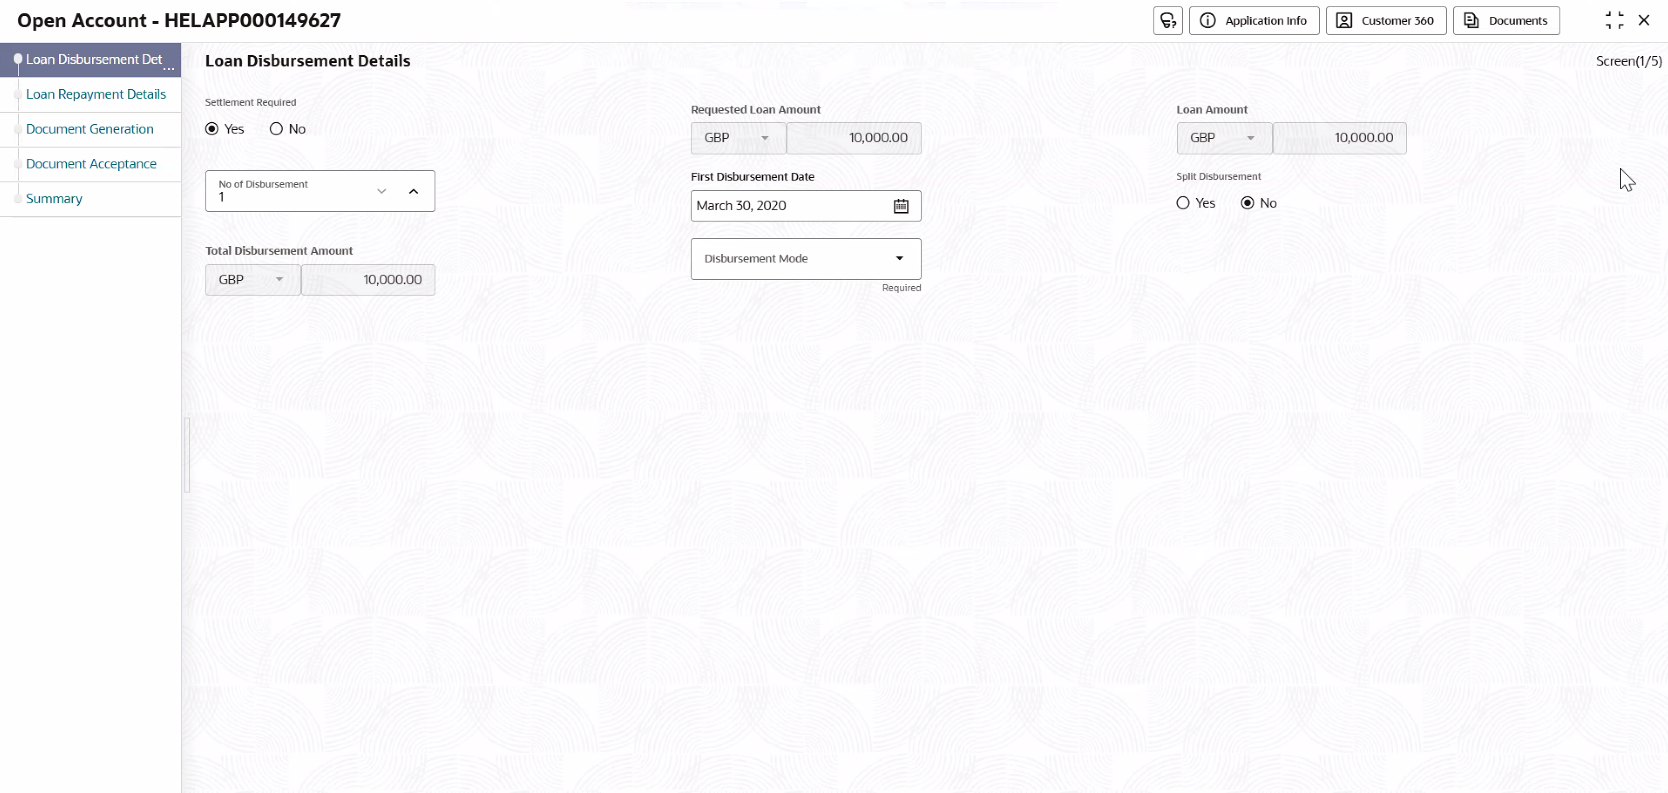The height and width of the screenshot is (793, 1668).
Task: Click the Screen(1/5) indicator text
Action: pos(1628,61)
